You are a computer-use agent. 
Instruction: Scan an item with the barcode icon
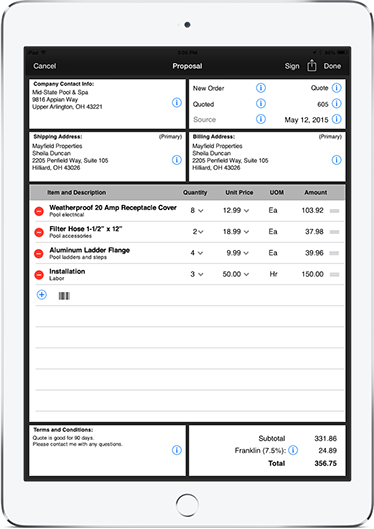click(64, 296)
